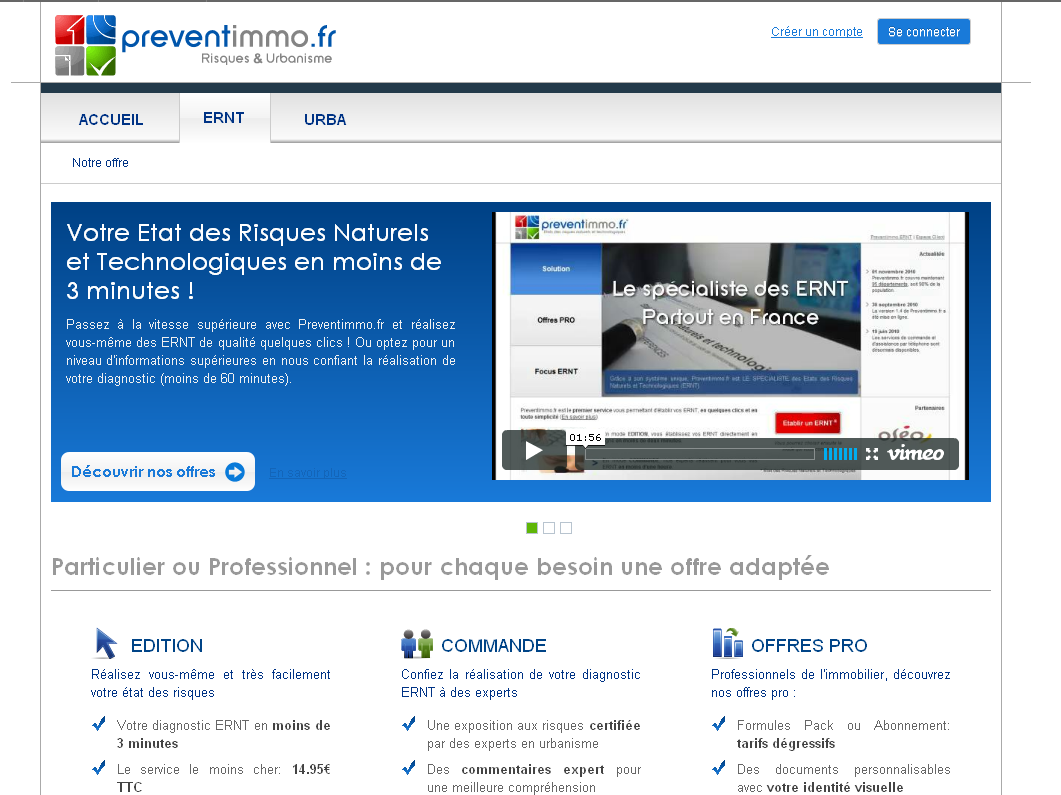
Task: Open the Notre offre submenu item
Action: 100,162
